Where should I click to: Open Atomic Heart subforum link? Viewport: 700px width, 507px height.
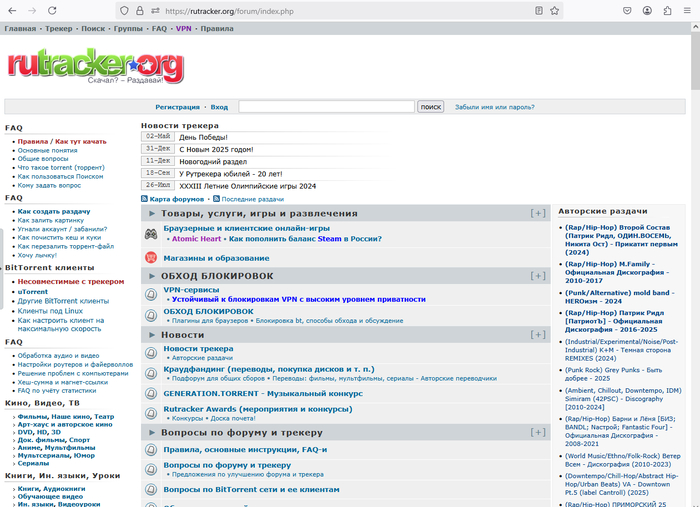[x=196, y=239]
